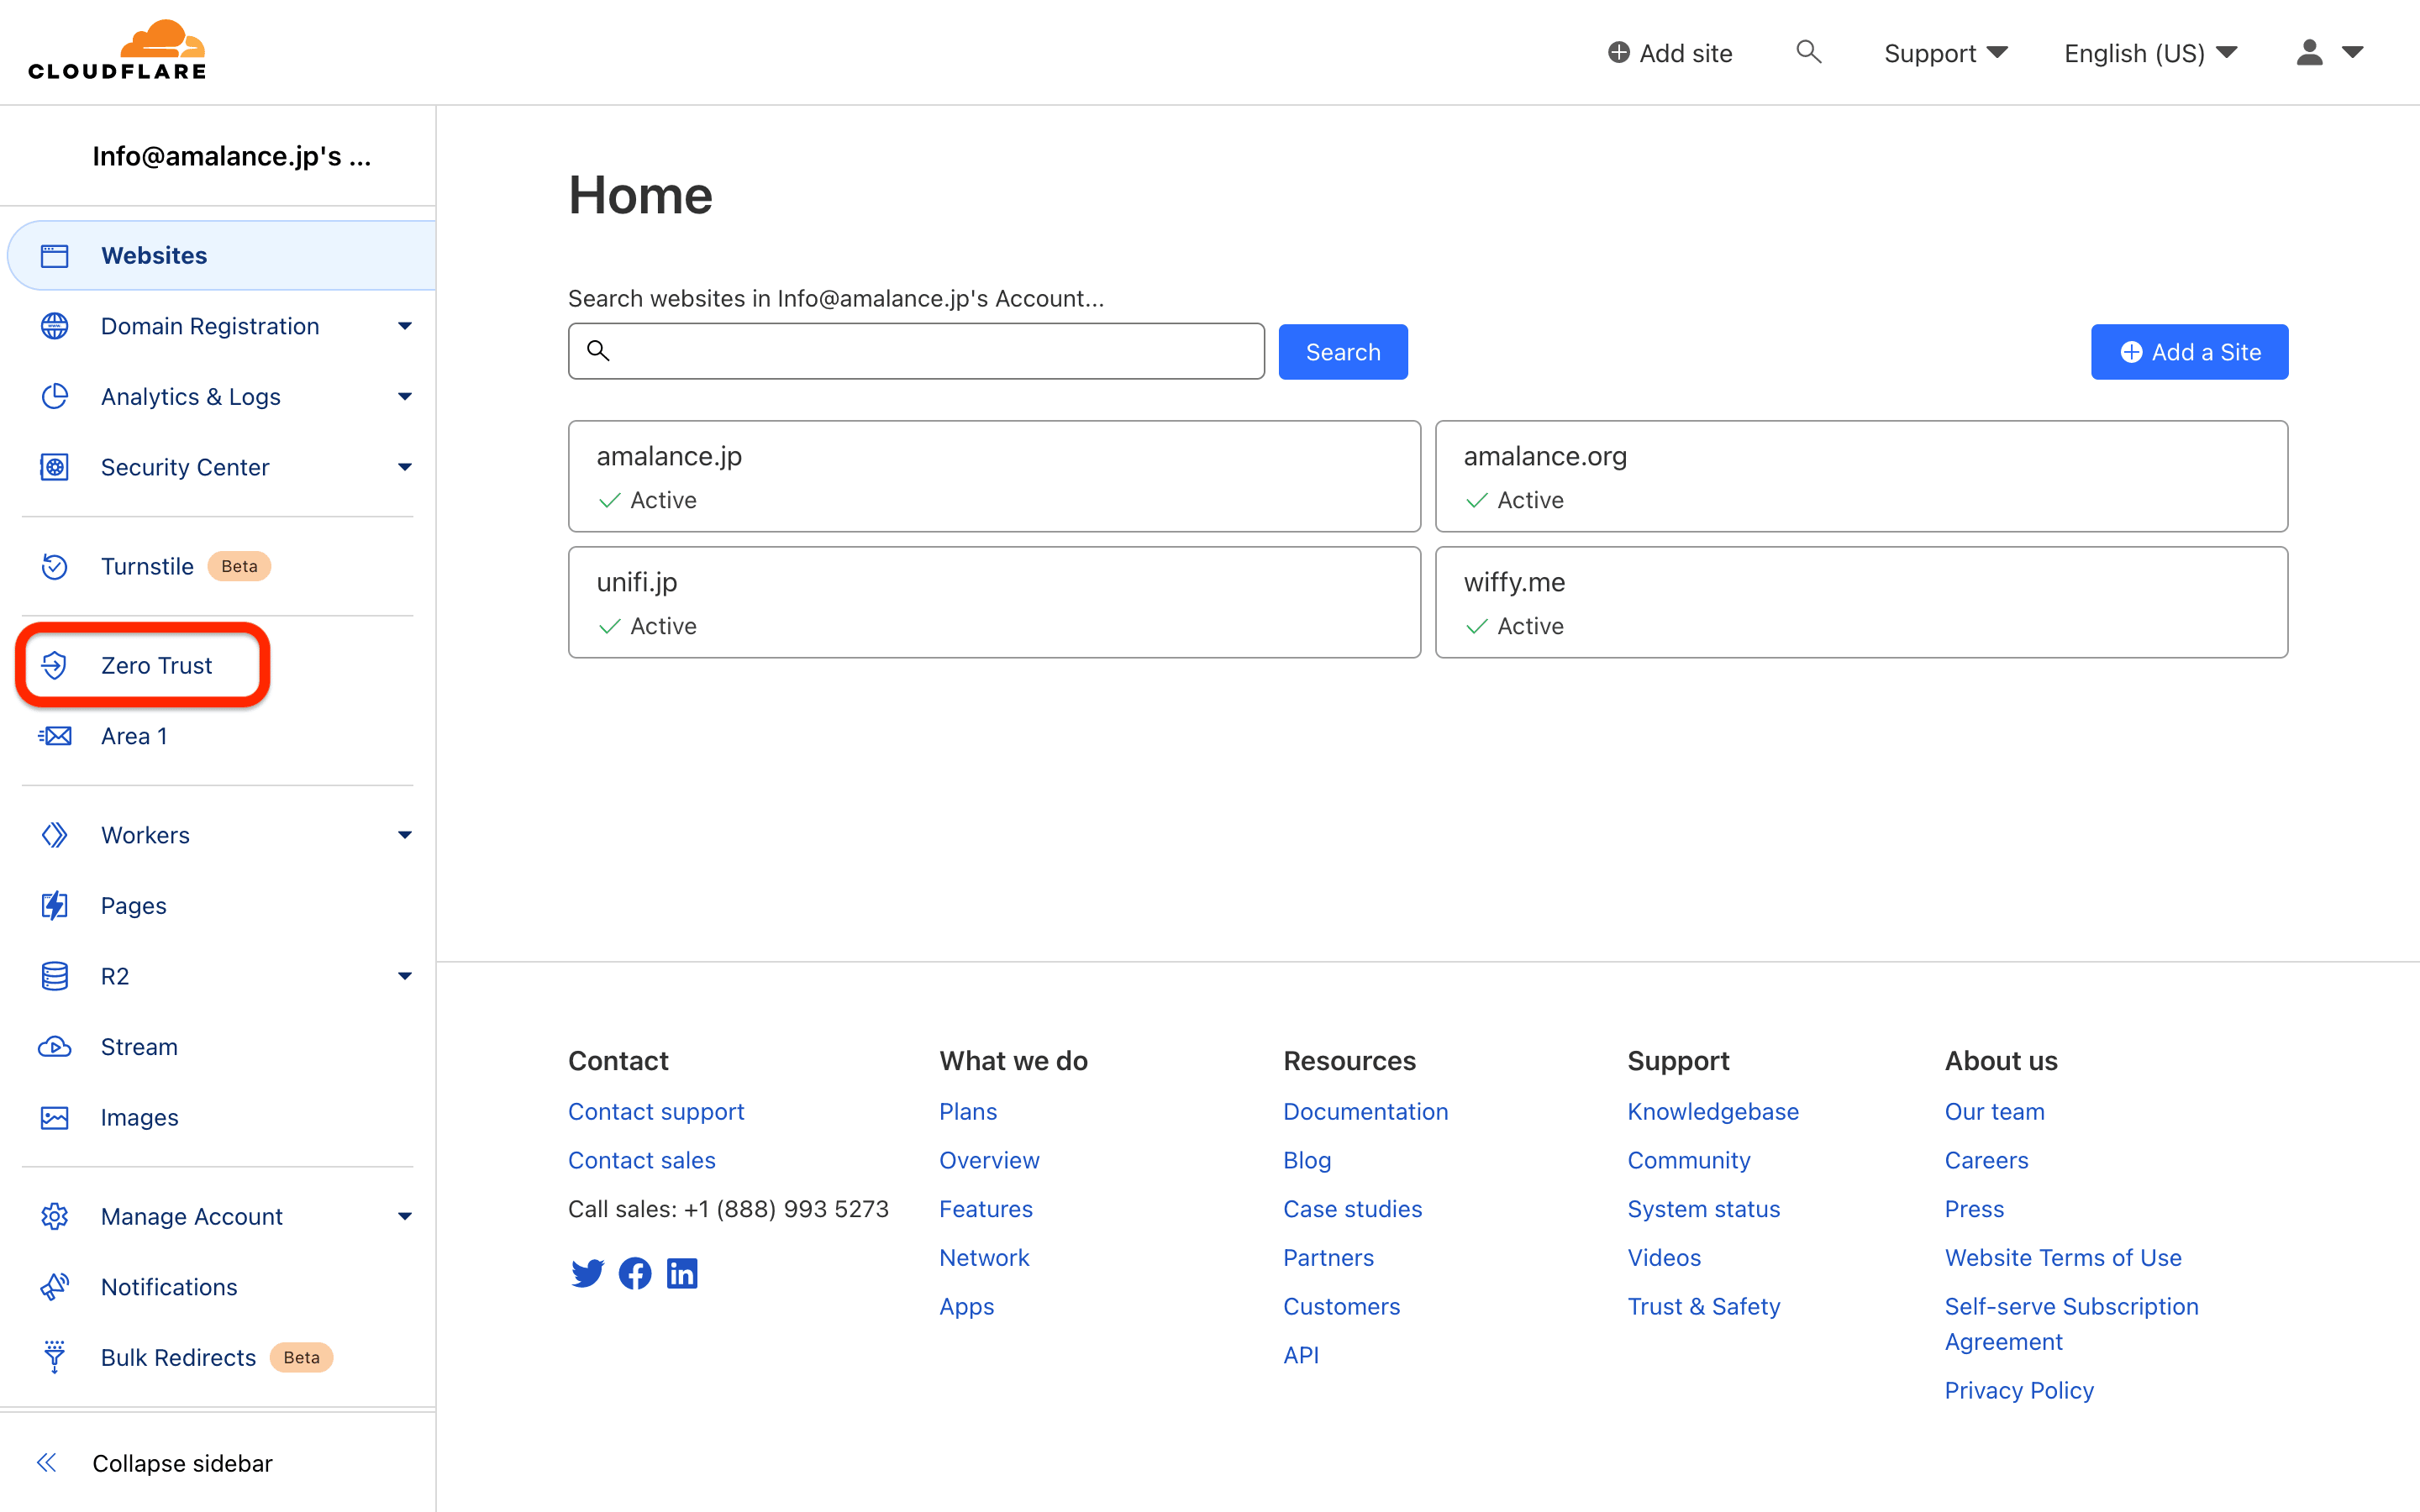Click the Zero Trust shield icon

click(x=55, y=665)
